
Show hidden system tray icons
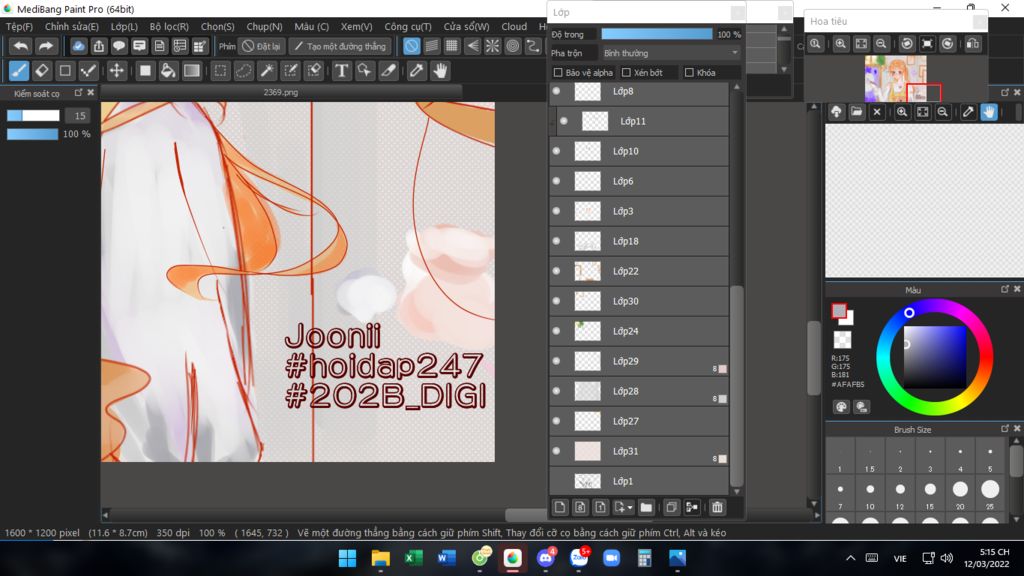850,557
